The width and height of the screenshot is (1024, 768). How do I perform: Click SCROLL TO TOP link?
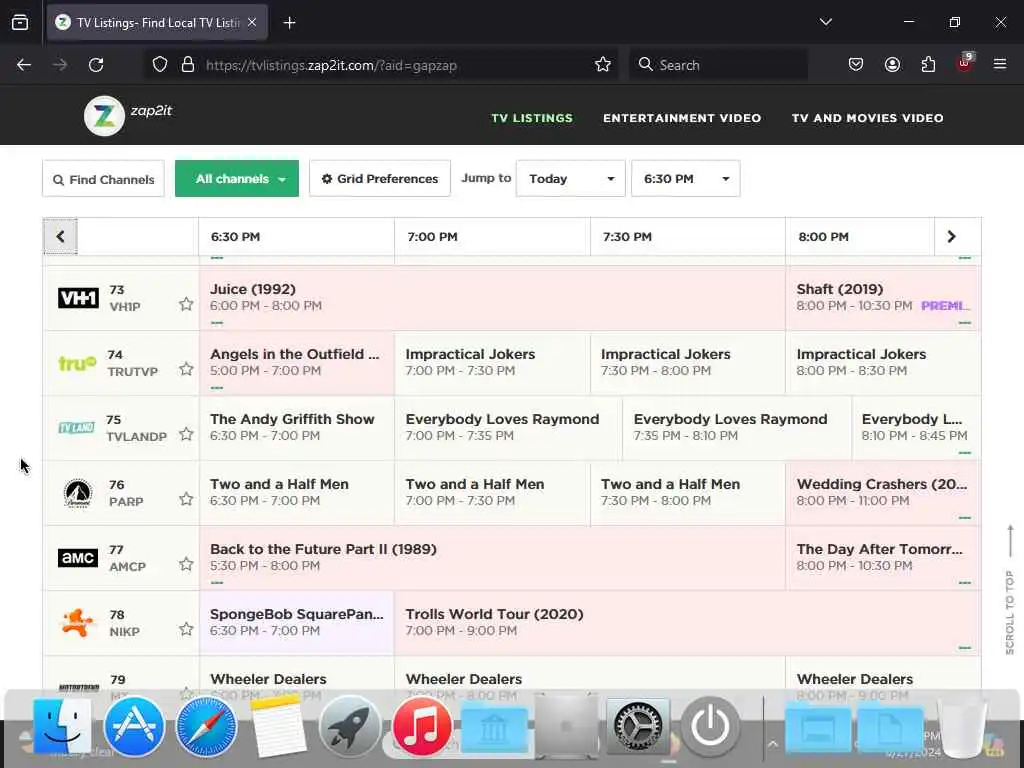1010,589
